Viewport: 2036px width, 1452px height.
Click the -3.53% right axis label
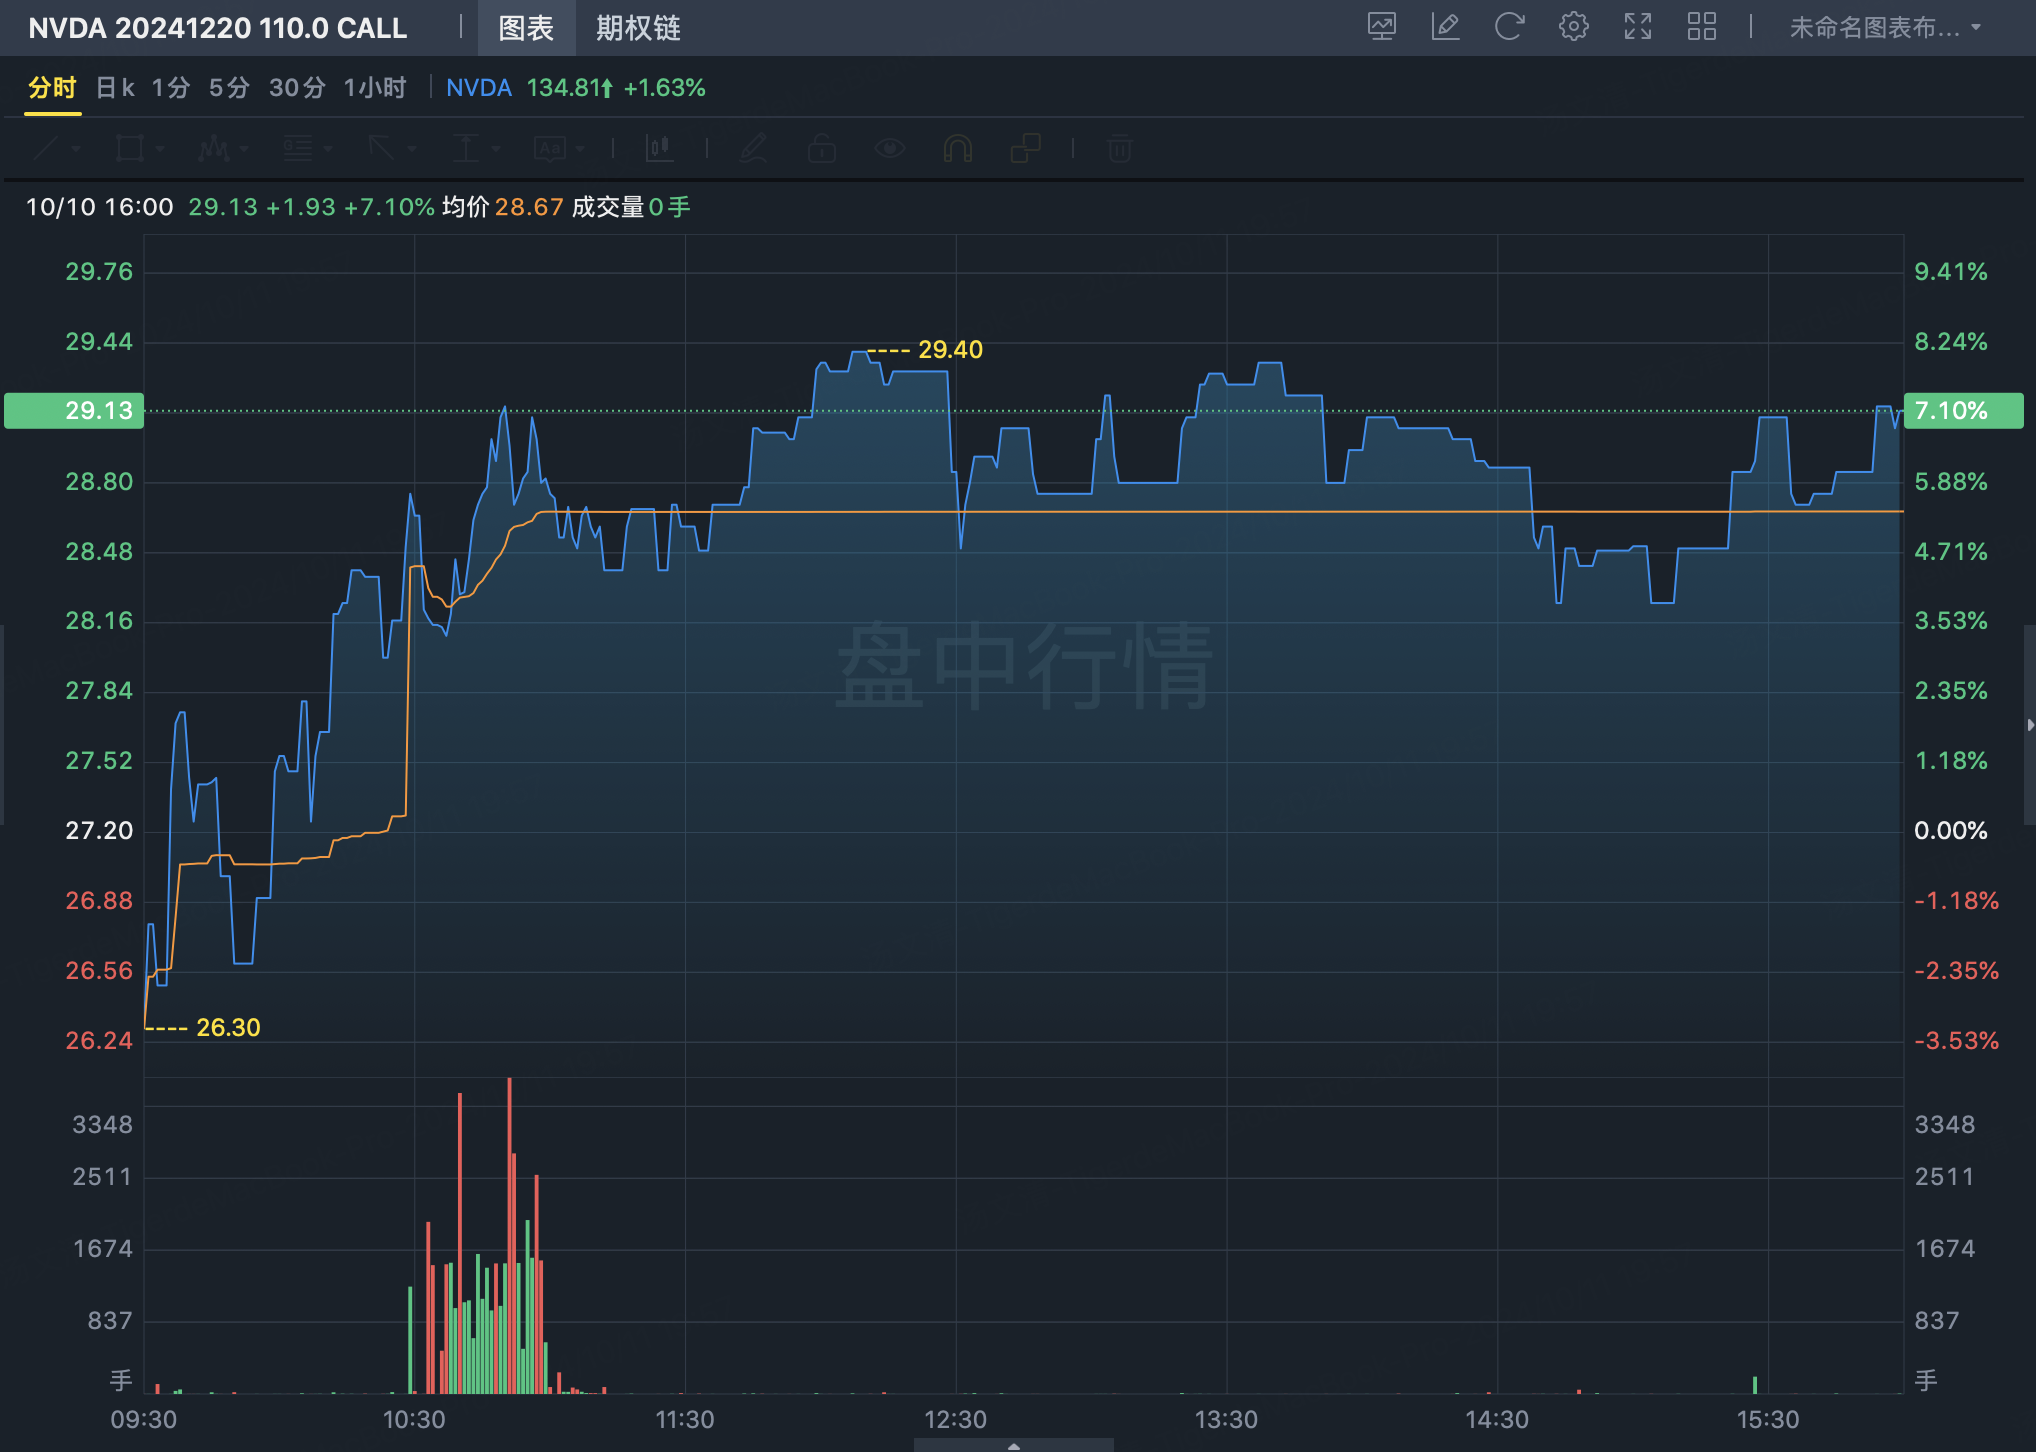[1956, 1040]
